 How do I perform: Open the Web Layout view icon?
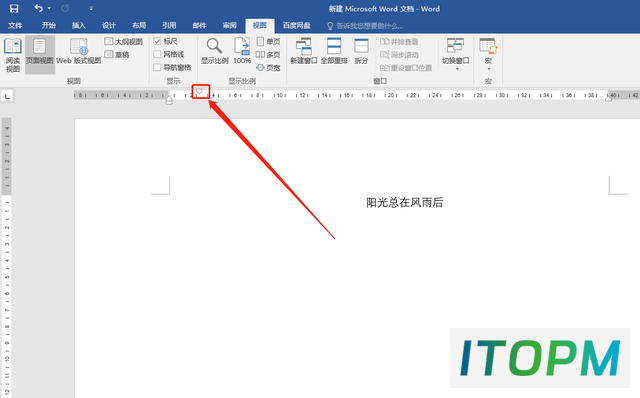pyautogui.click(x=79, y=47)
